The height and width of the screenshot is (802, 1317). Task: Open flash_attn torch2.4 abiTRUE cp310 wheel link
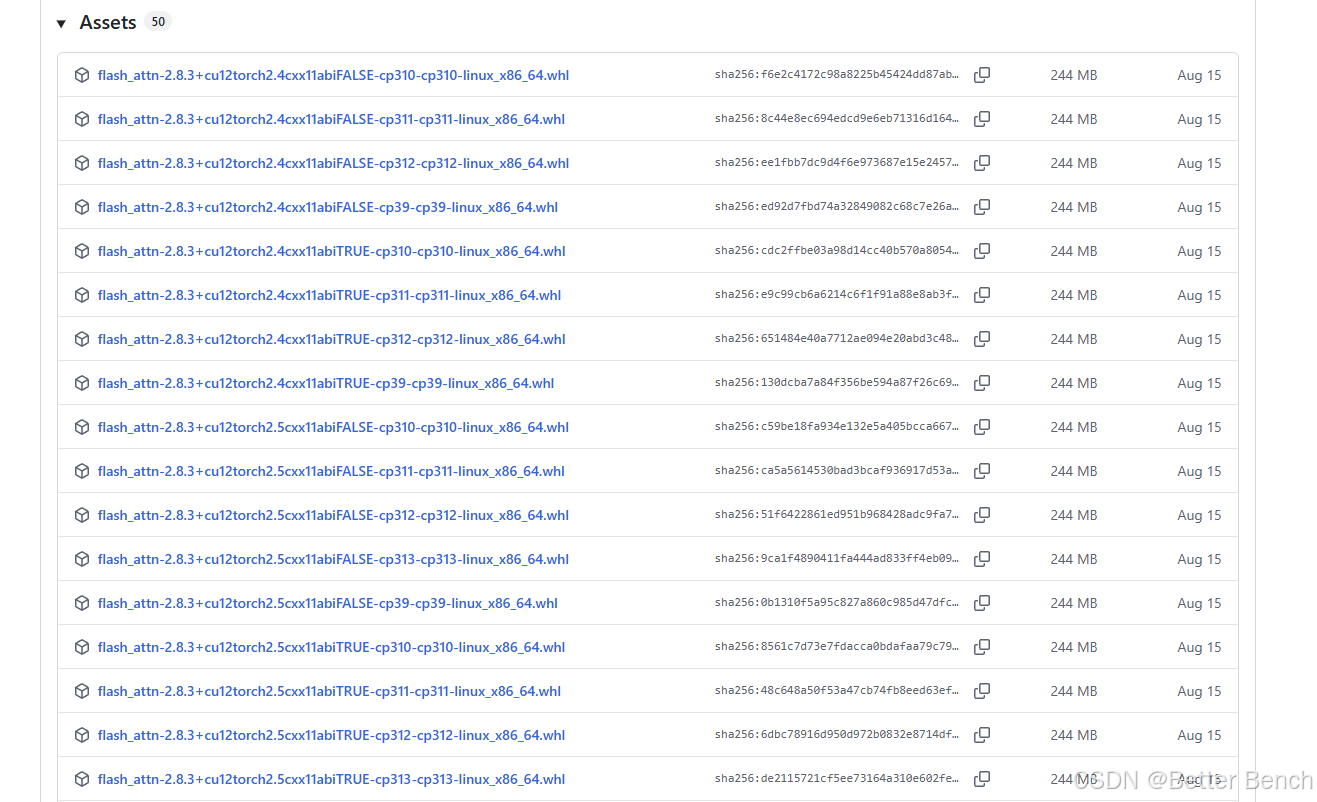coord(332,251)
